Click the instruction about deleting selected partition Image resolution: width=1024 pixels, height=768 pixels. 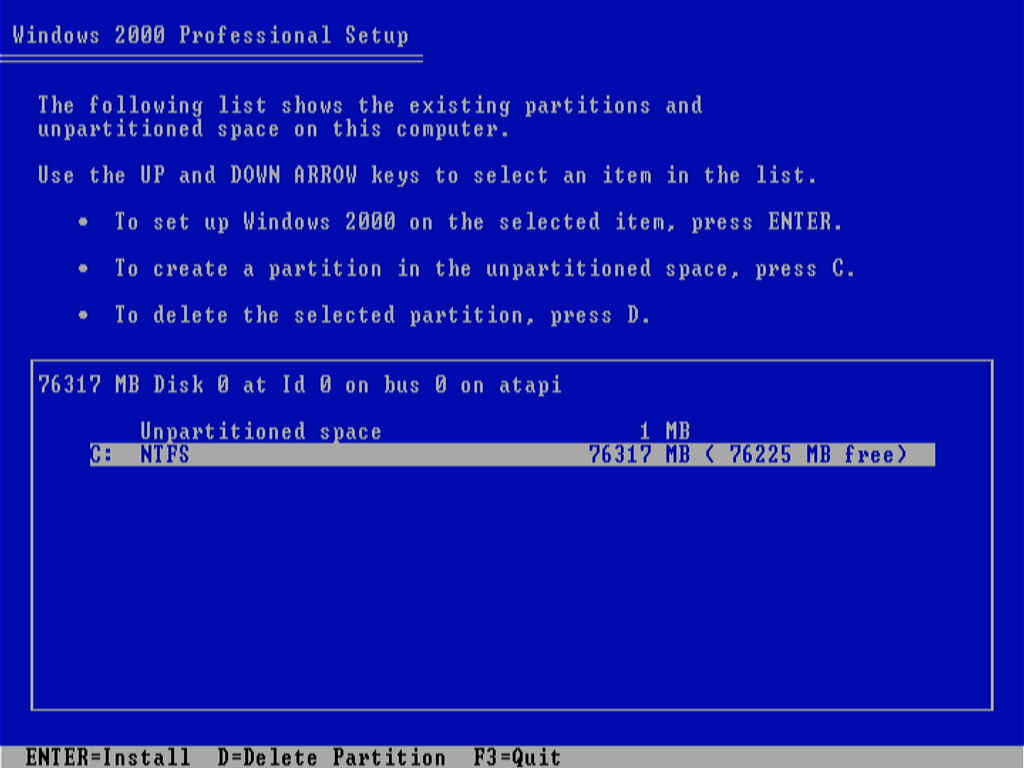(x=382, y=315)
